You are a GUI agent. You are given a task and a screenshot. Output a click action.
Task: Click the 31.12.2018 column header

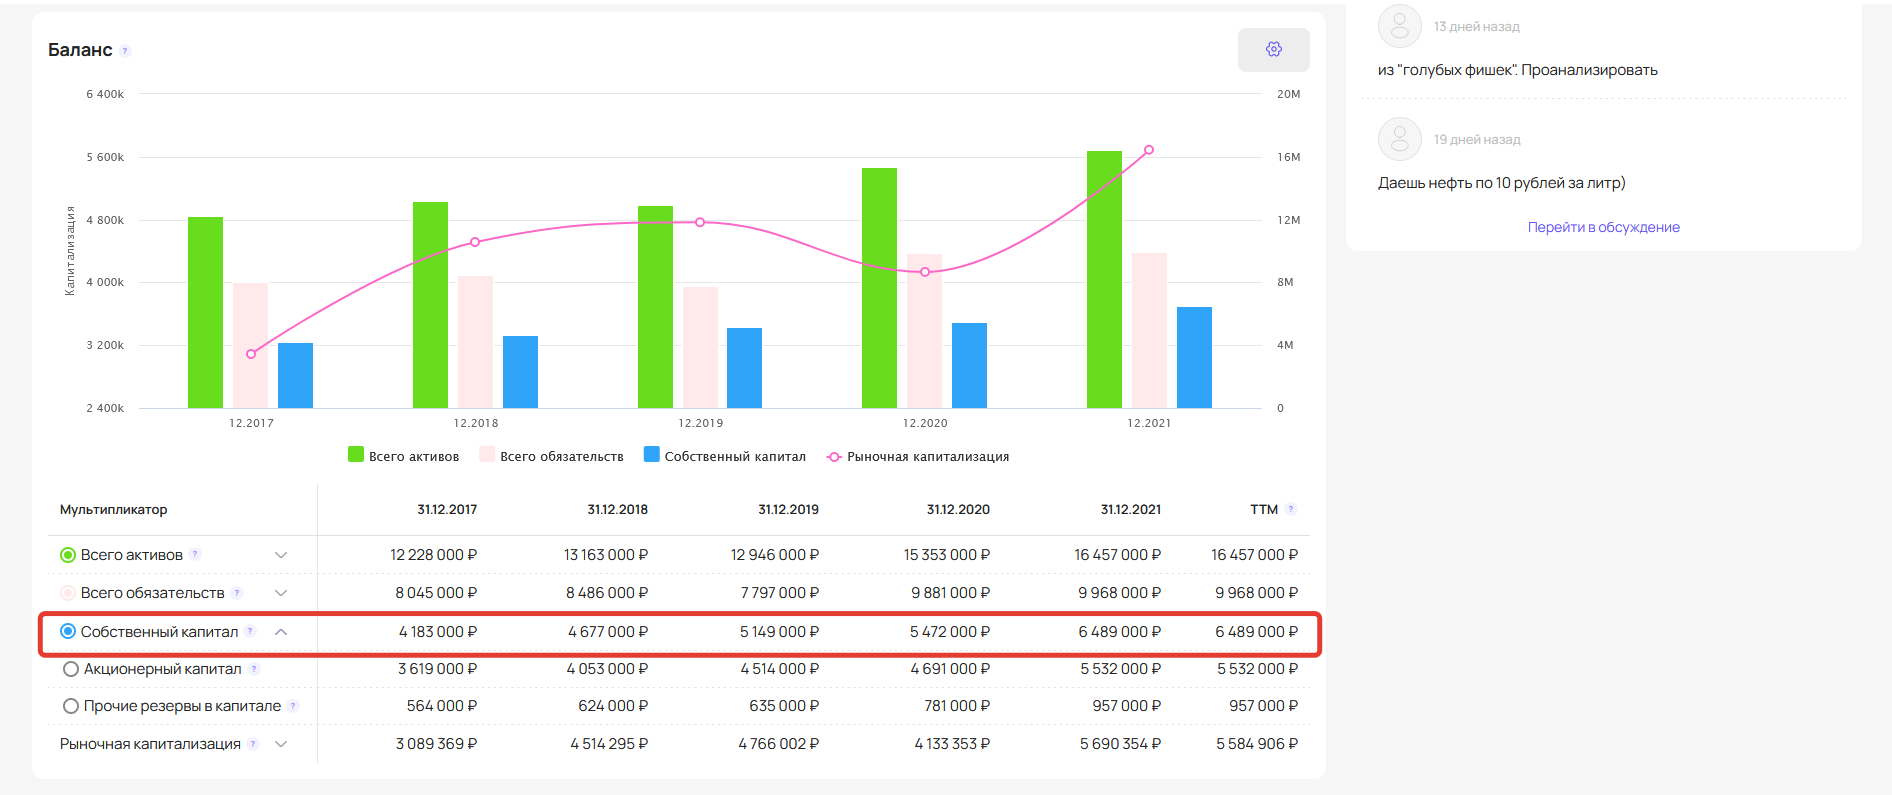(617, 509)
